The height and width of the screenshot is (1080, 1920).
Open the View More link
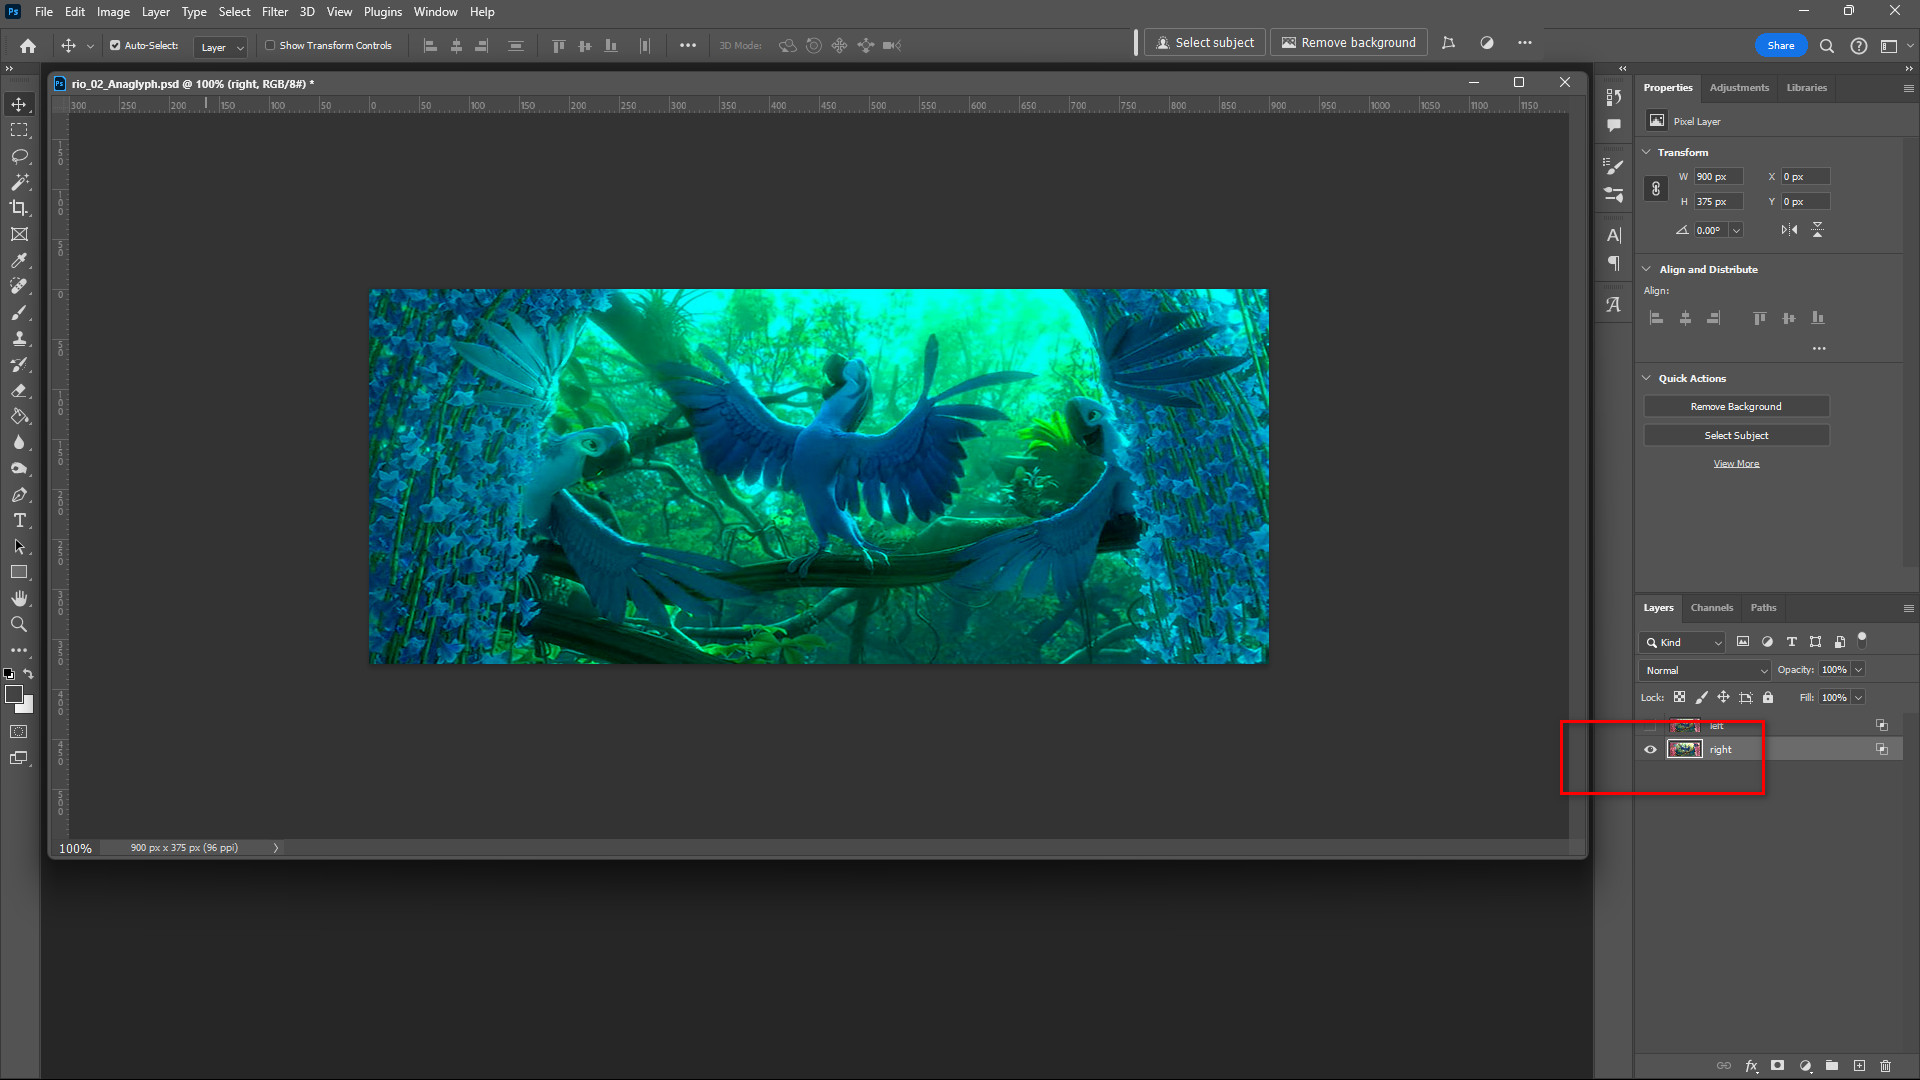pyautogui.click(x=1736, y=463)
